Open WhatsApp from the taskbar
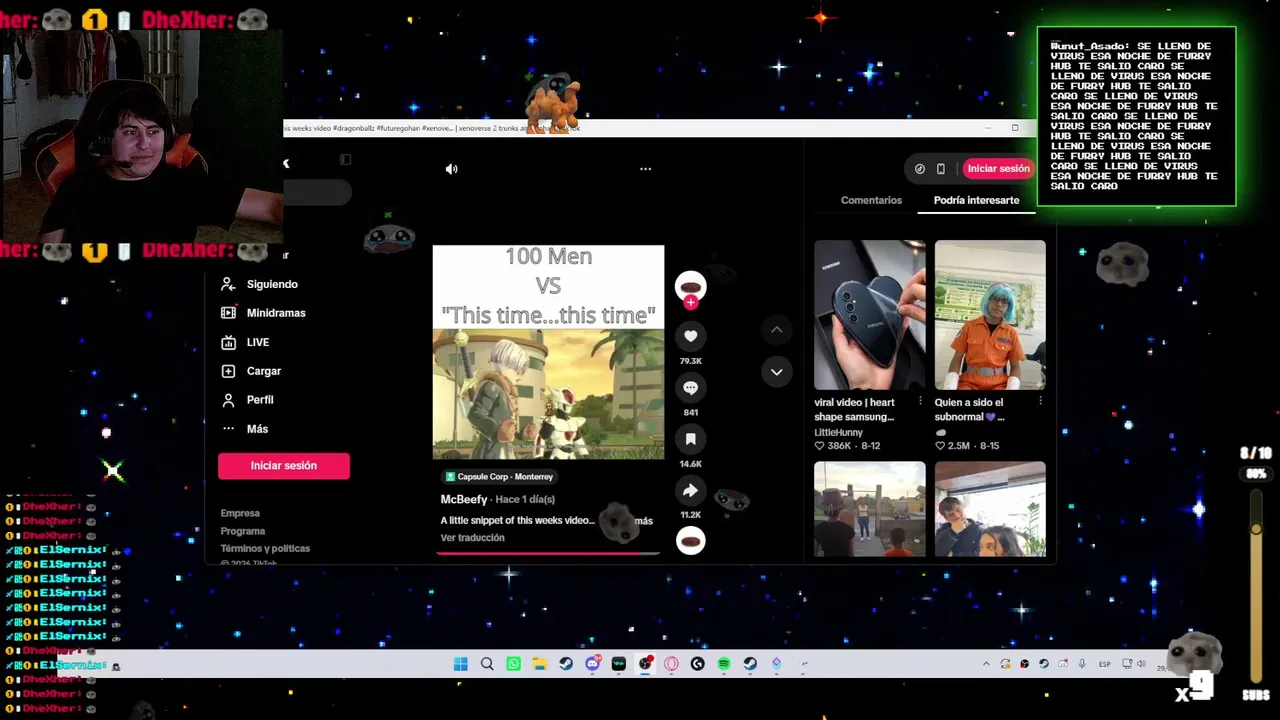Viewport: 1280px width, 720px height. 513,664
